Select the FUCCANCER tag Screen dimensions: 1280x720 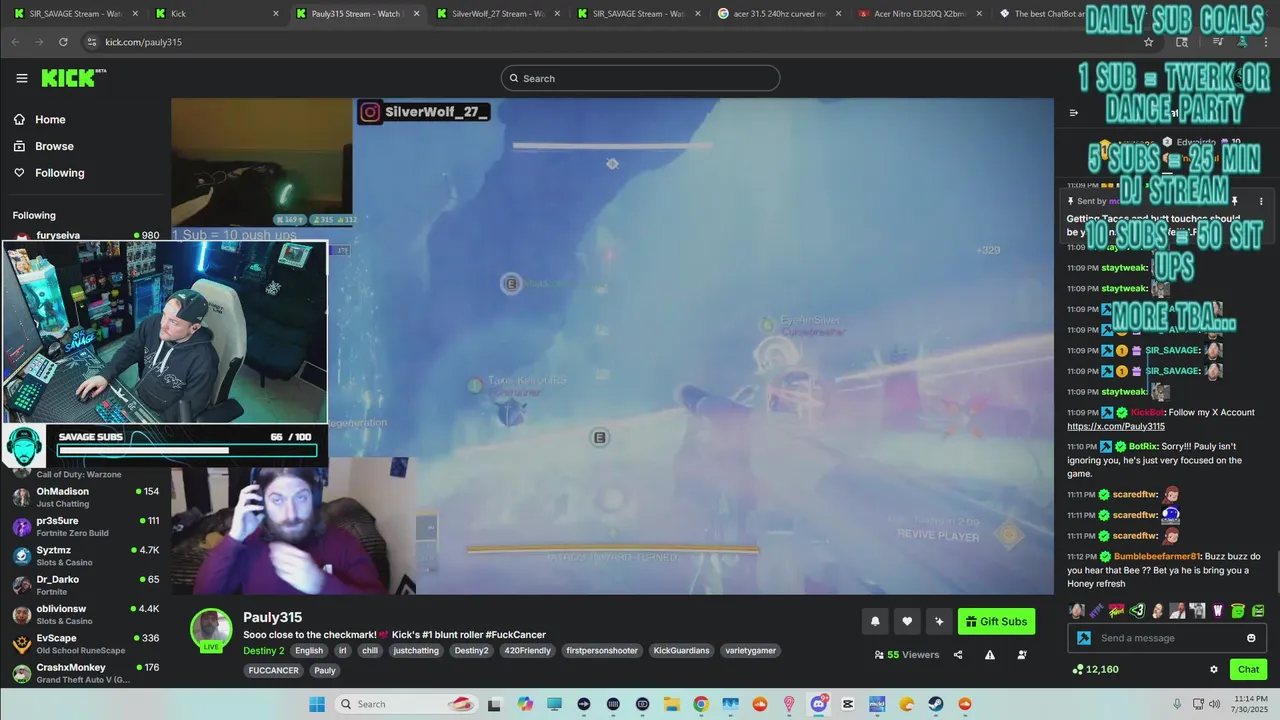(273, 670)
